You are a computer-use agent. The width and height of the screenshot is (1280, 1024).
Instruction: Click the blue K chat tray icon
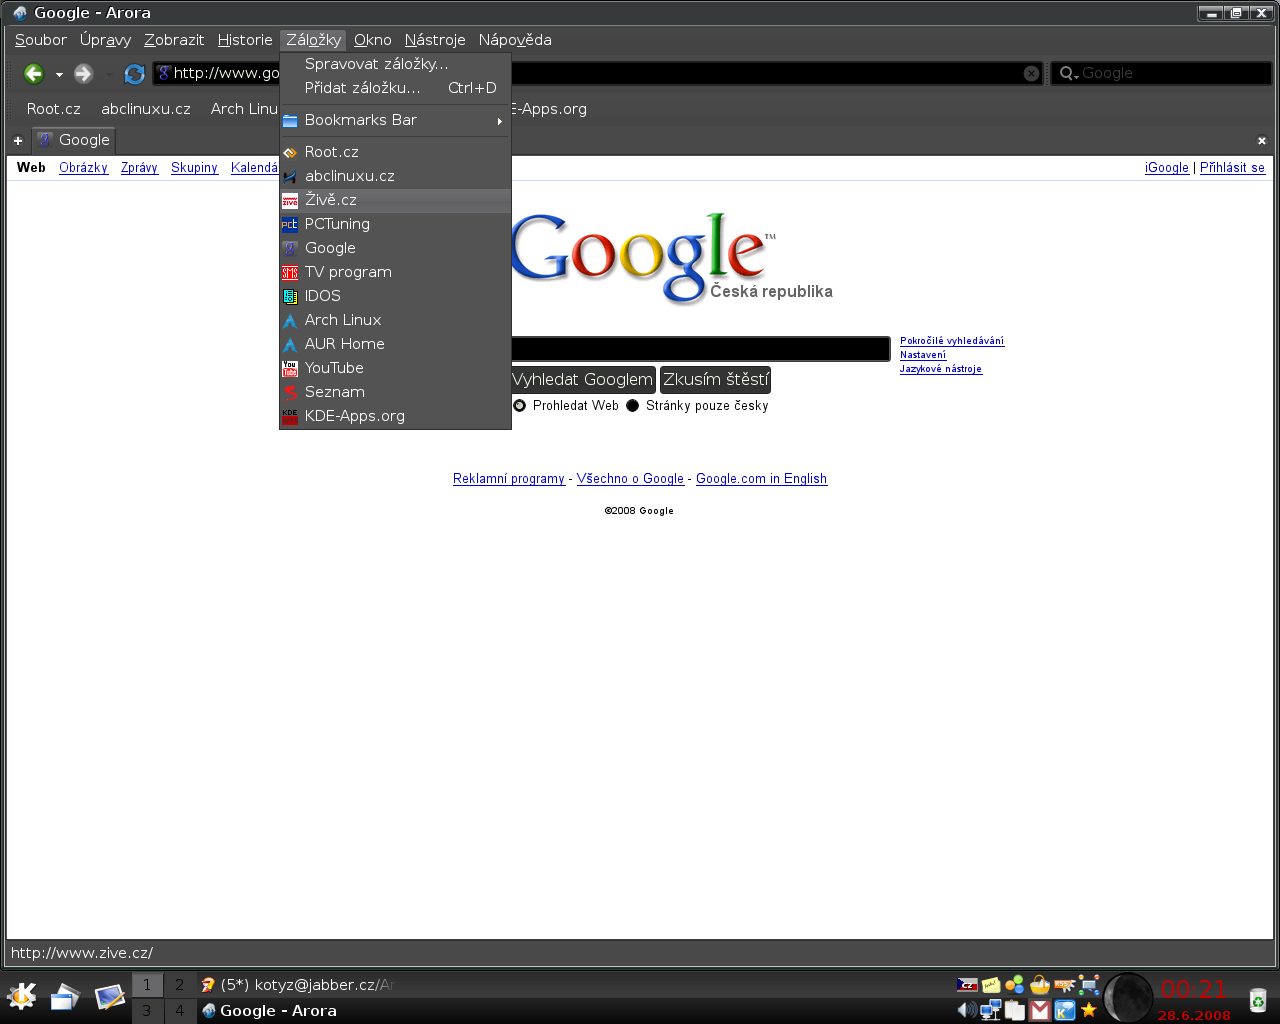1065,1010
